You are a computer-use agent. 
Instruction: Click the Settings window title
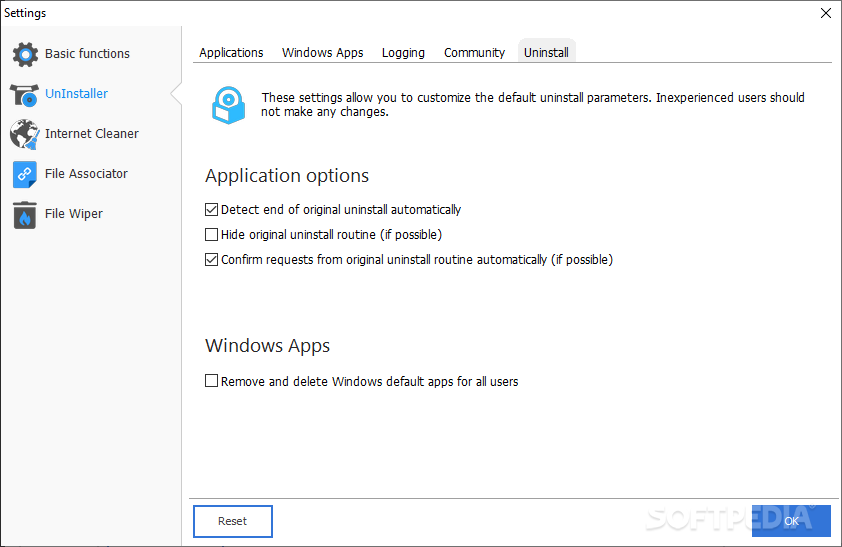(x=25, y=13)
